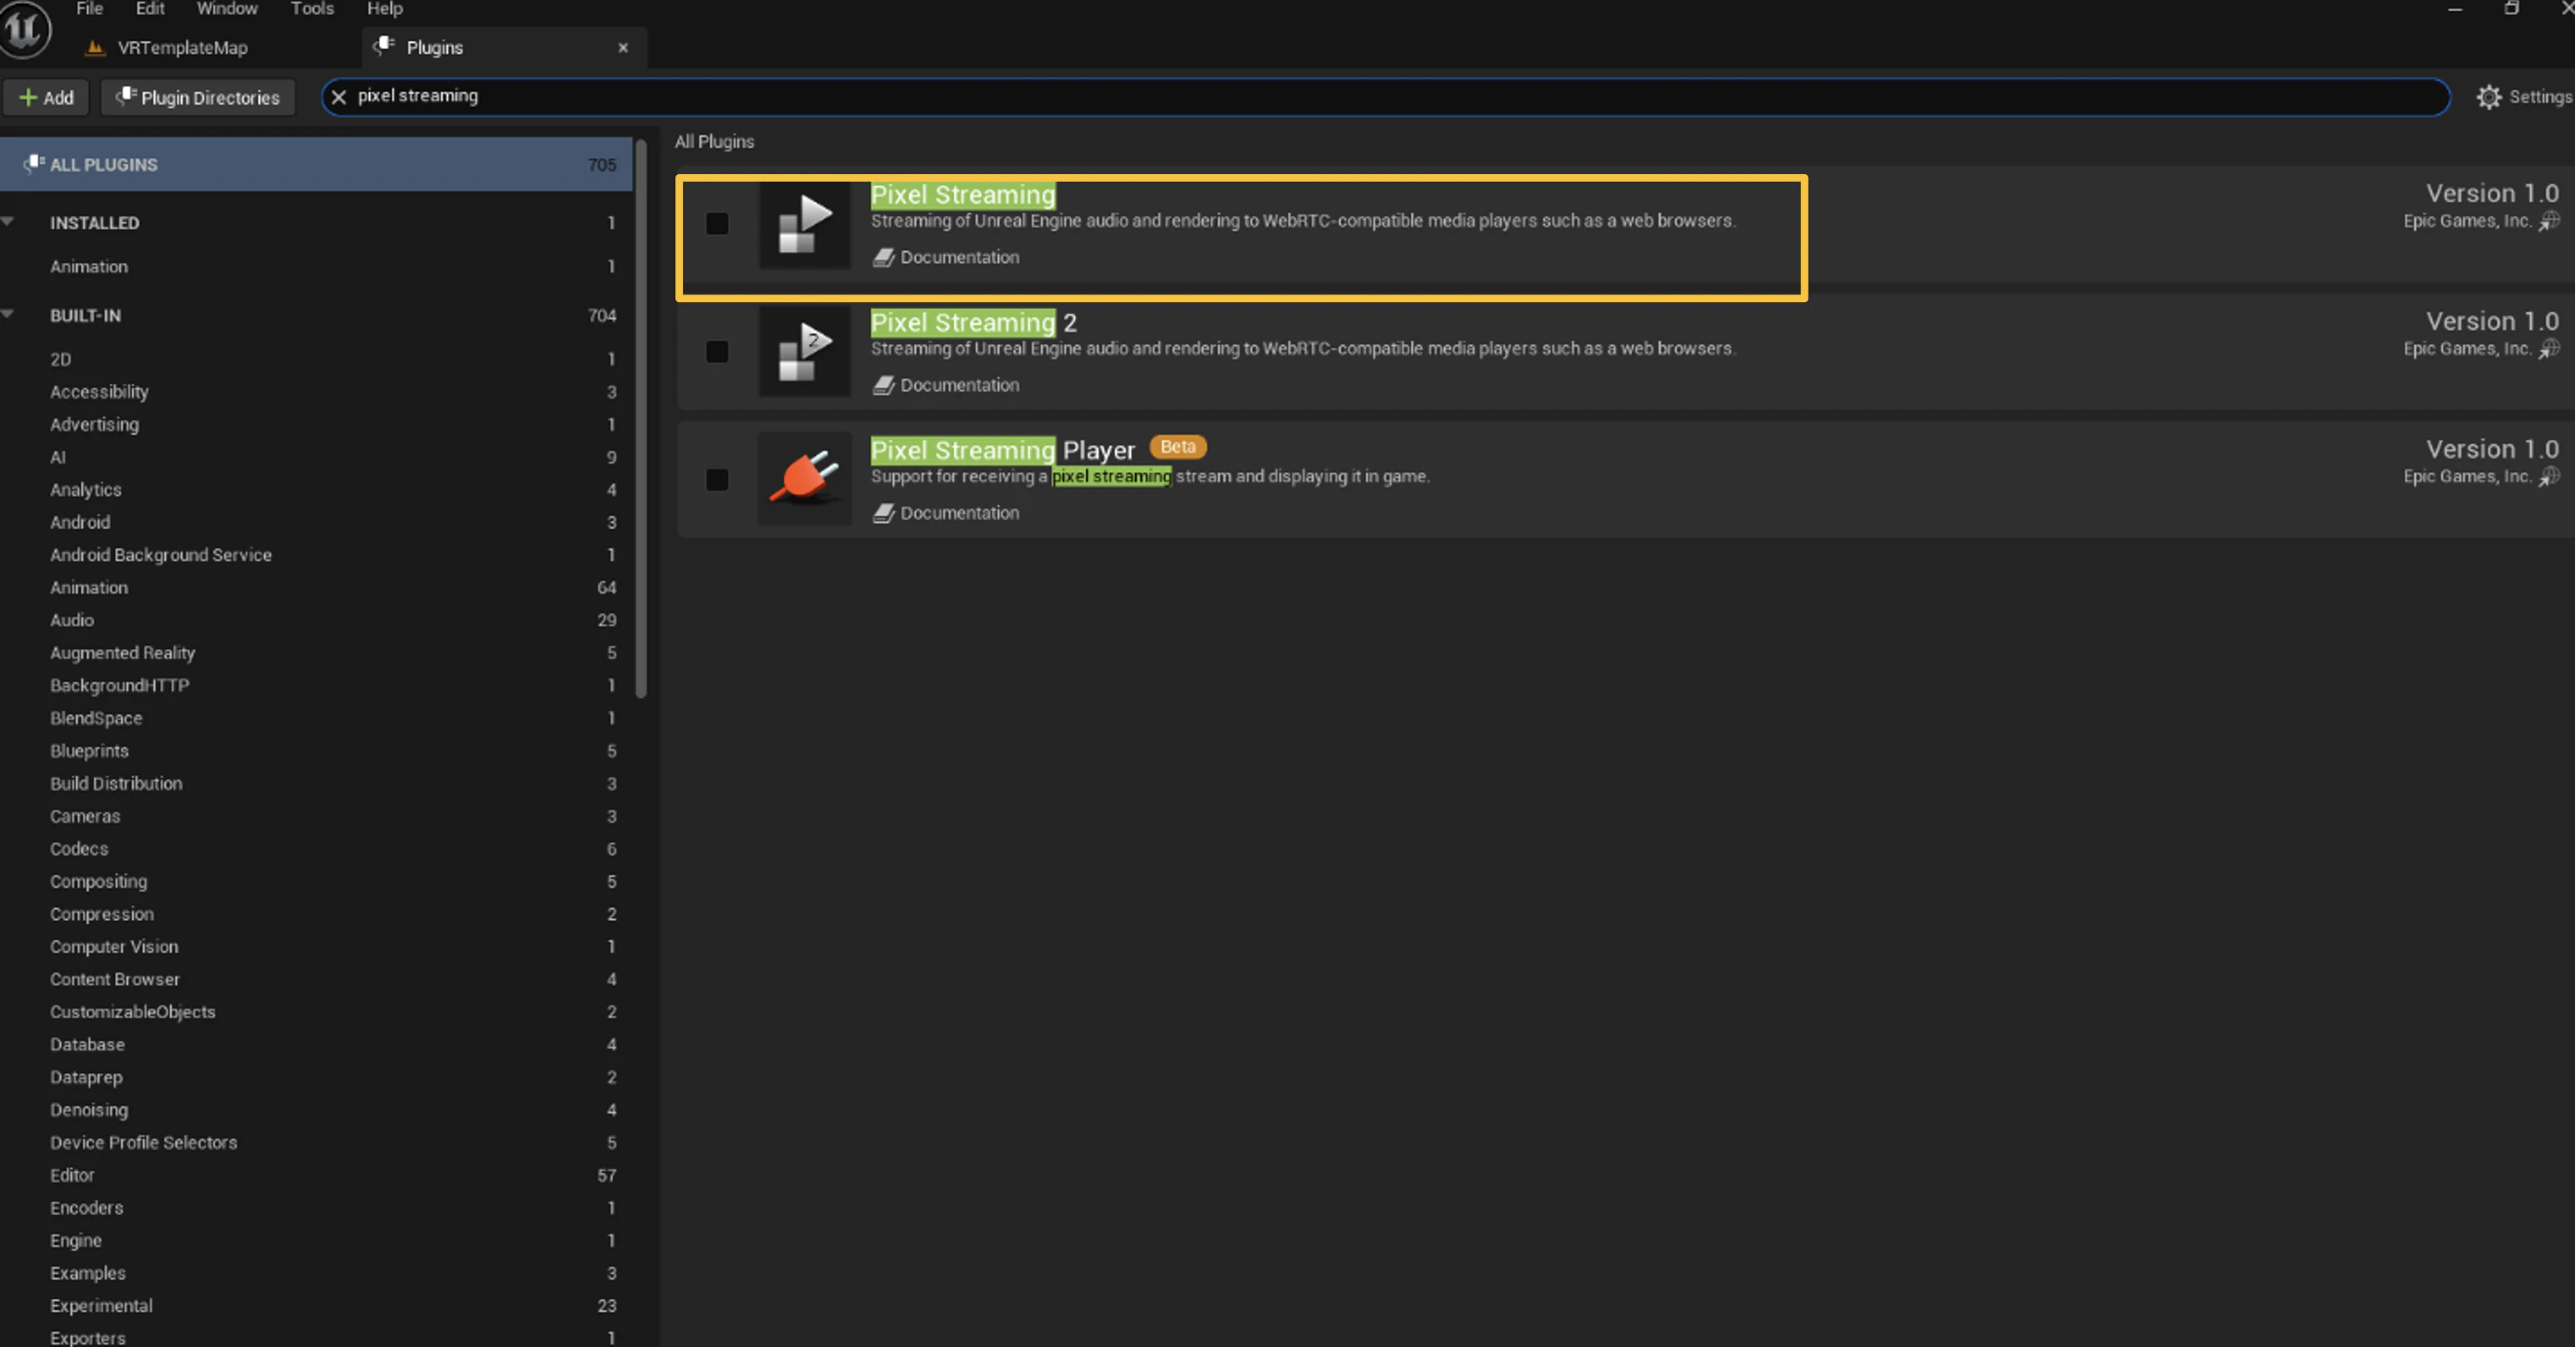Select the Analytics category
Viewport: 2576px width, 1347px height.
pos(316,490)
